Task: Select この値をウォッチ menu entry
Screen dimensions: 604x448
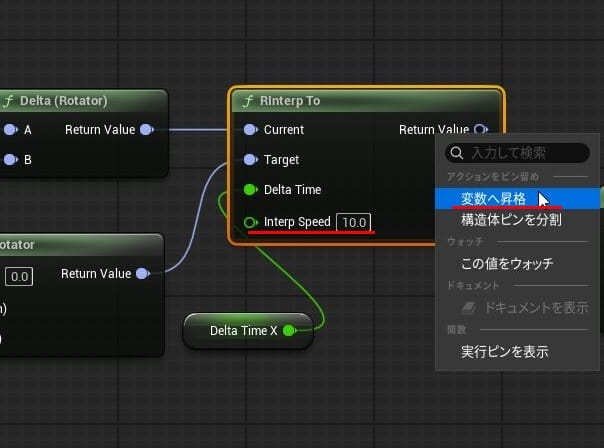Action: pyautogui.click(x=517, y=264)
